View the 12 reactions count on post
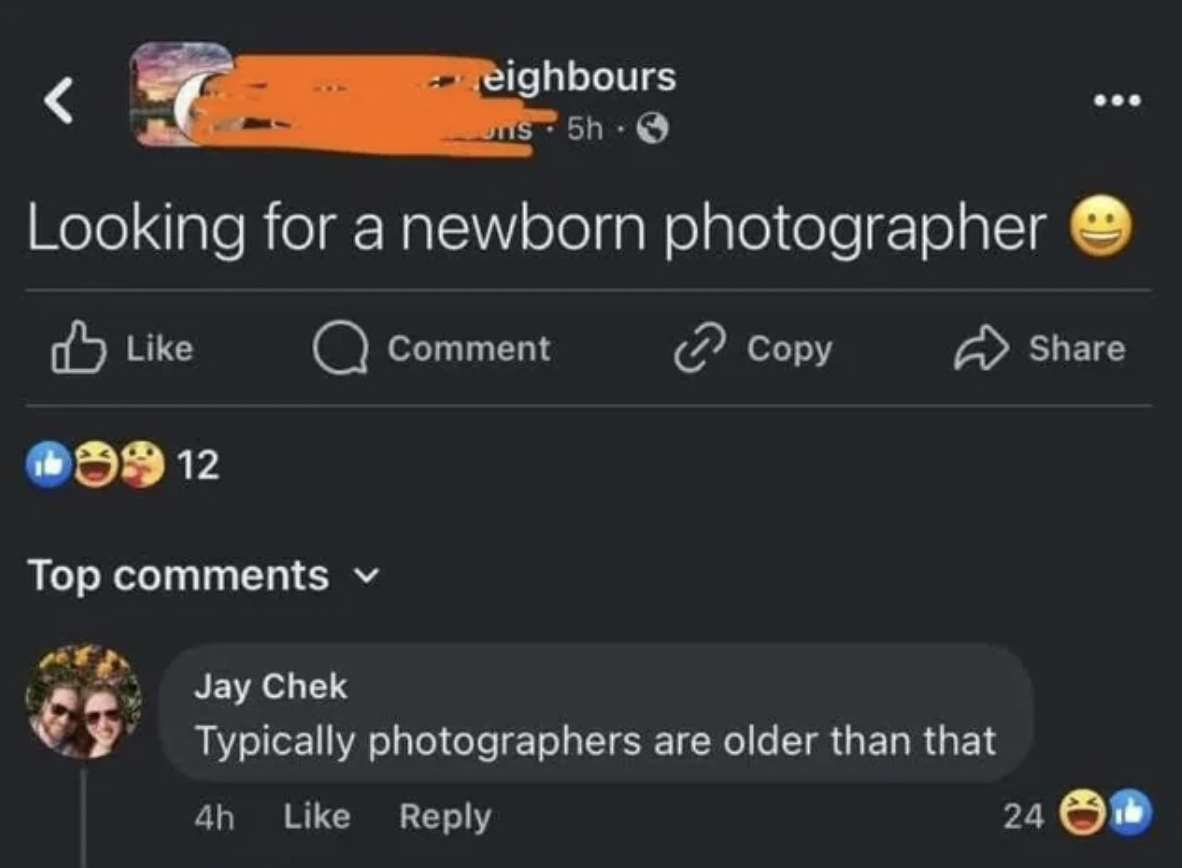The width and height of the screenshot is (1182, 868). (198, 465)
